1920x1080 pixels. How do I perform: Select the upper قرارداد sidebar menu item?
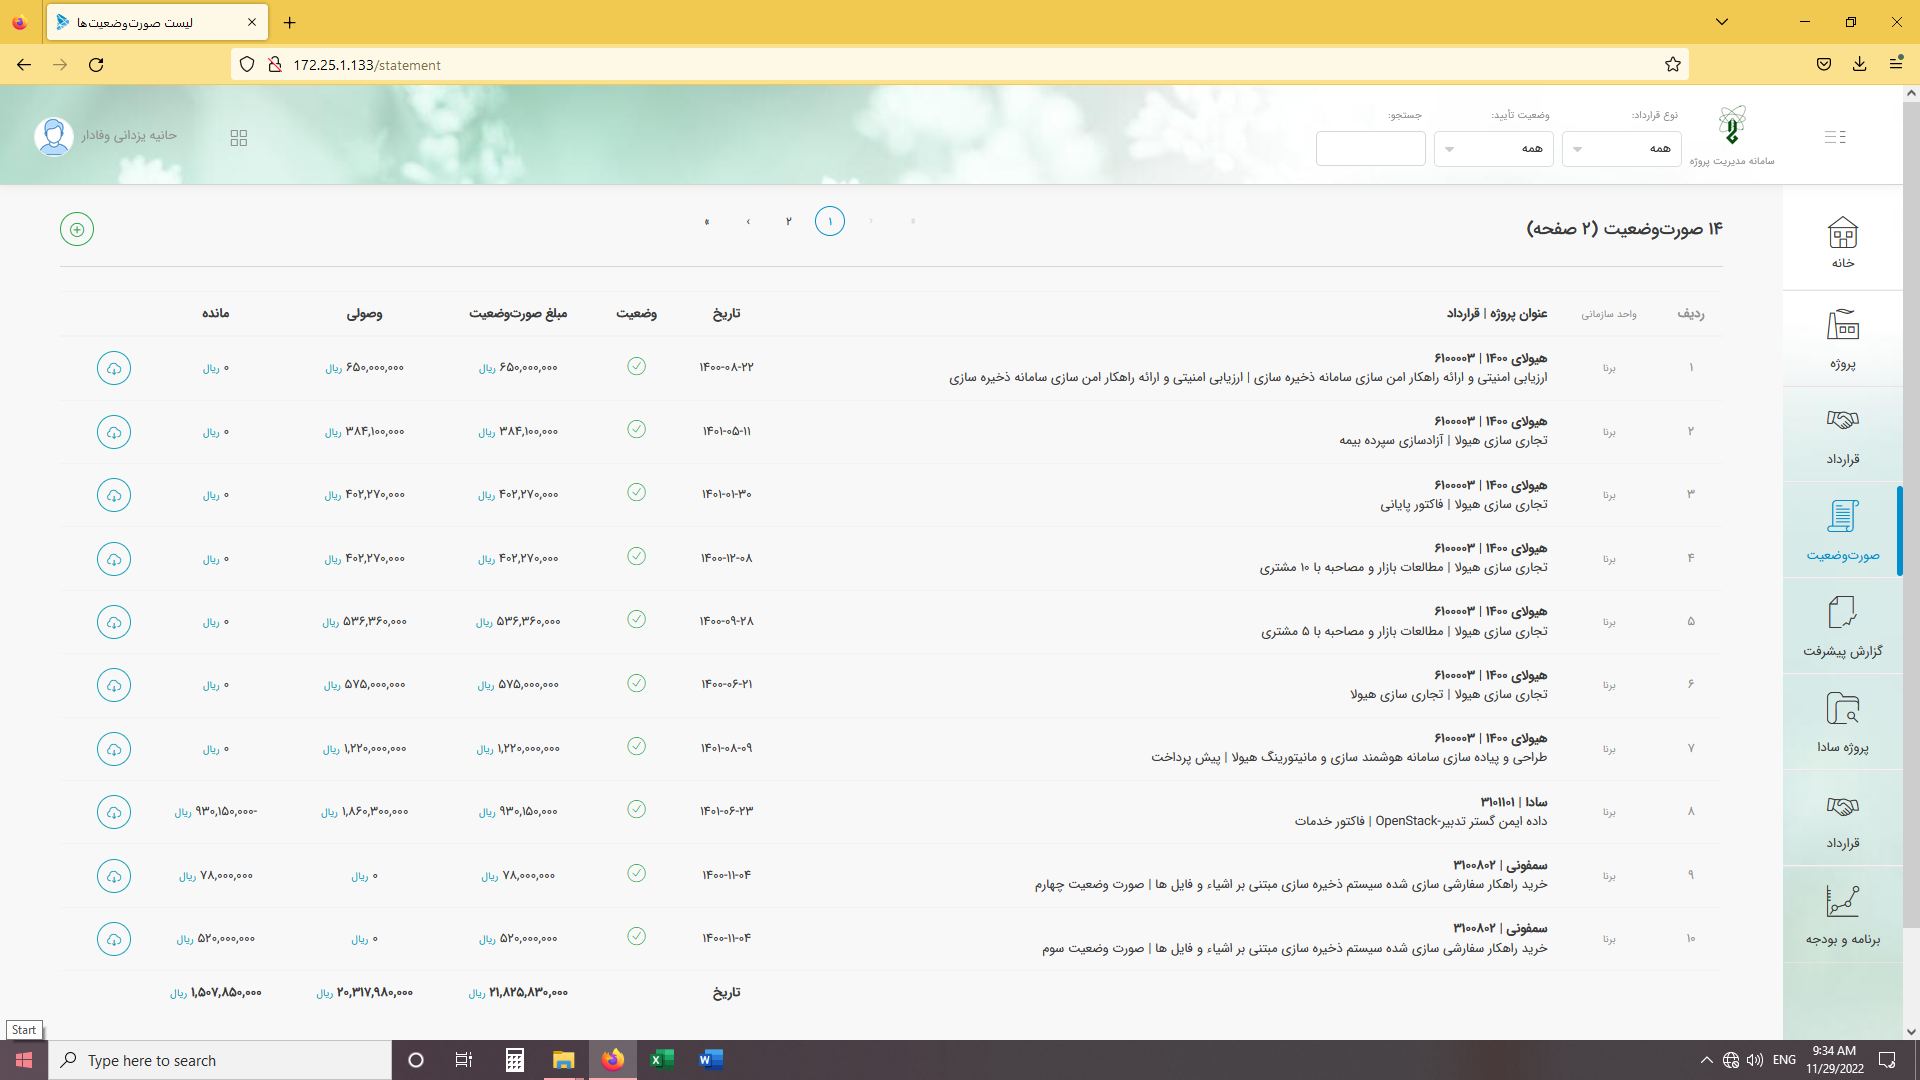tap(1842, 435)
